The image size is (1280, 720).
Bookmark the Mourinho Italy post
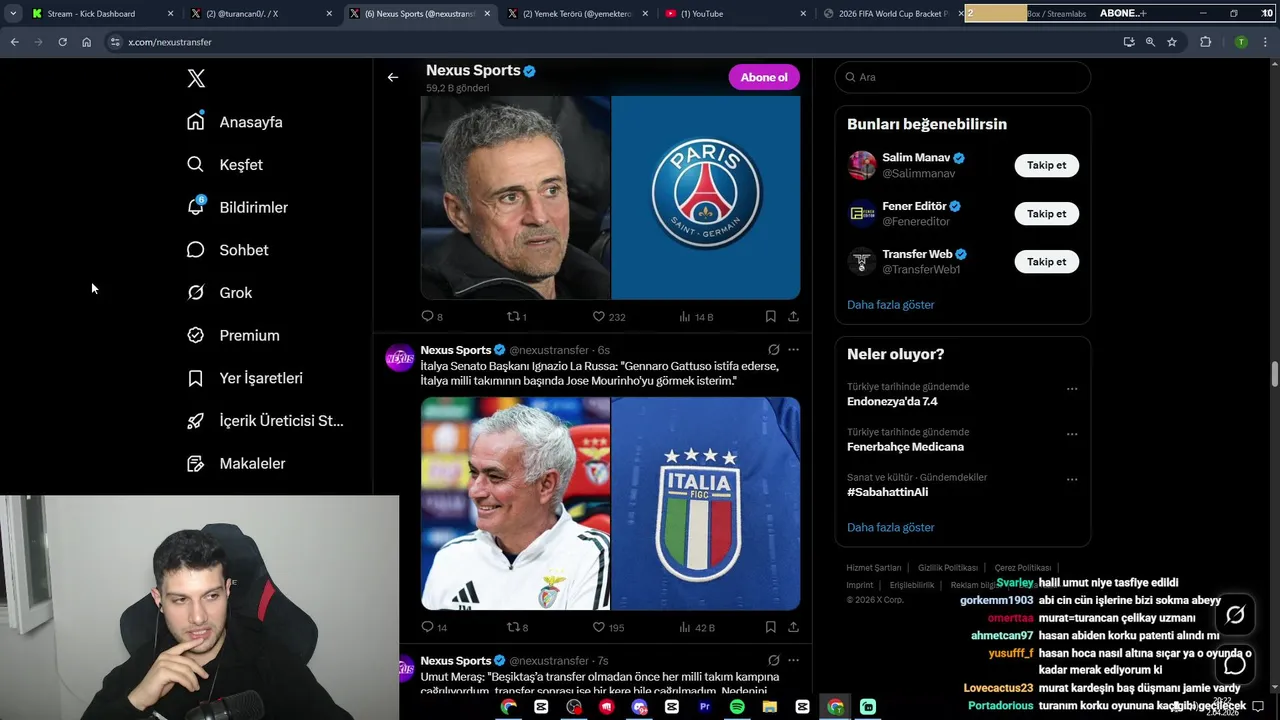(770, 627)
